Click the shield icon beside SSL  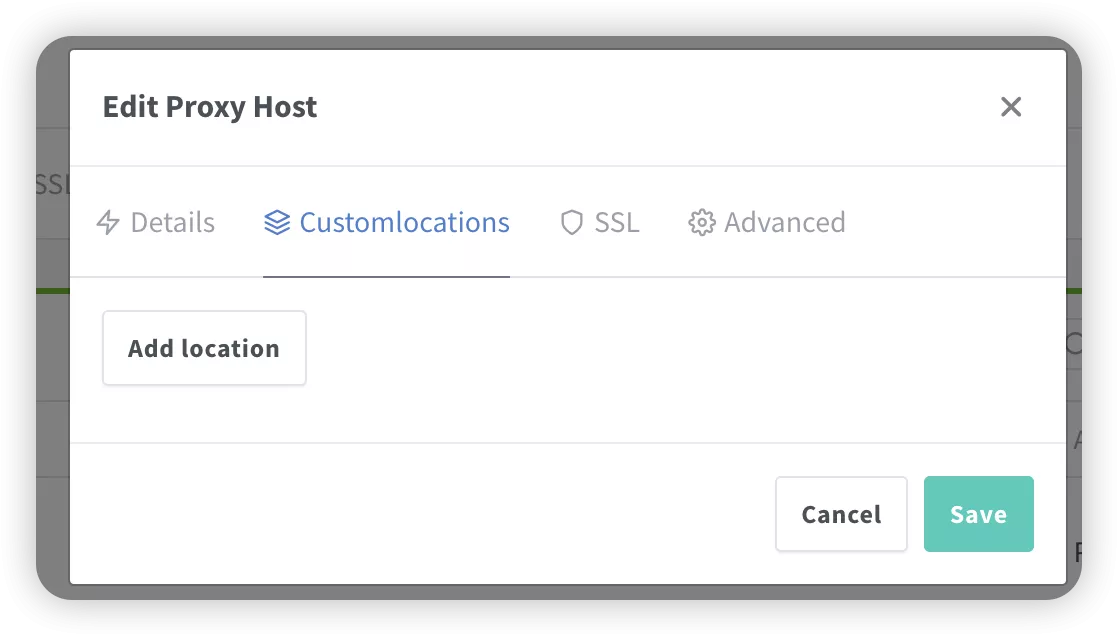pos(571,222)
